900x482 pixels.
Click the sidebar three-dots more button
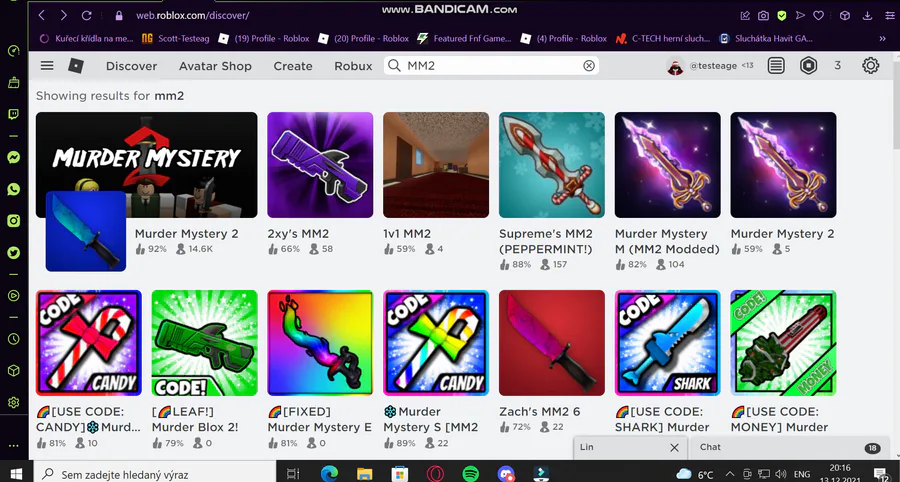tap(14, 445)
